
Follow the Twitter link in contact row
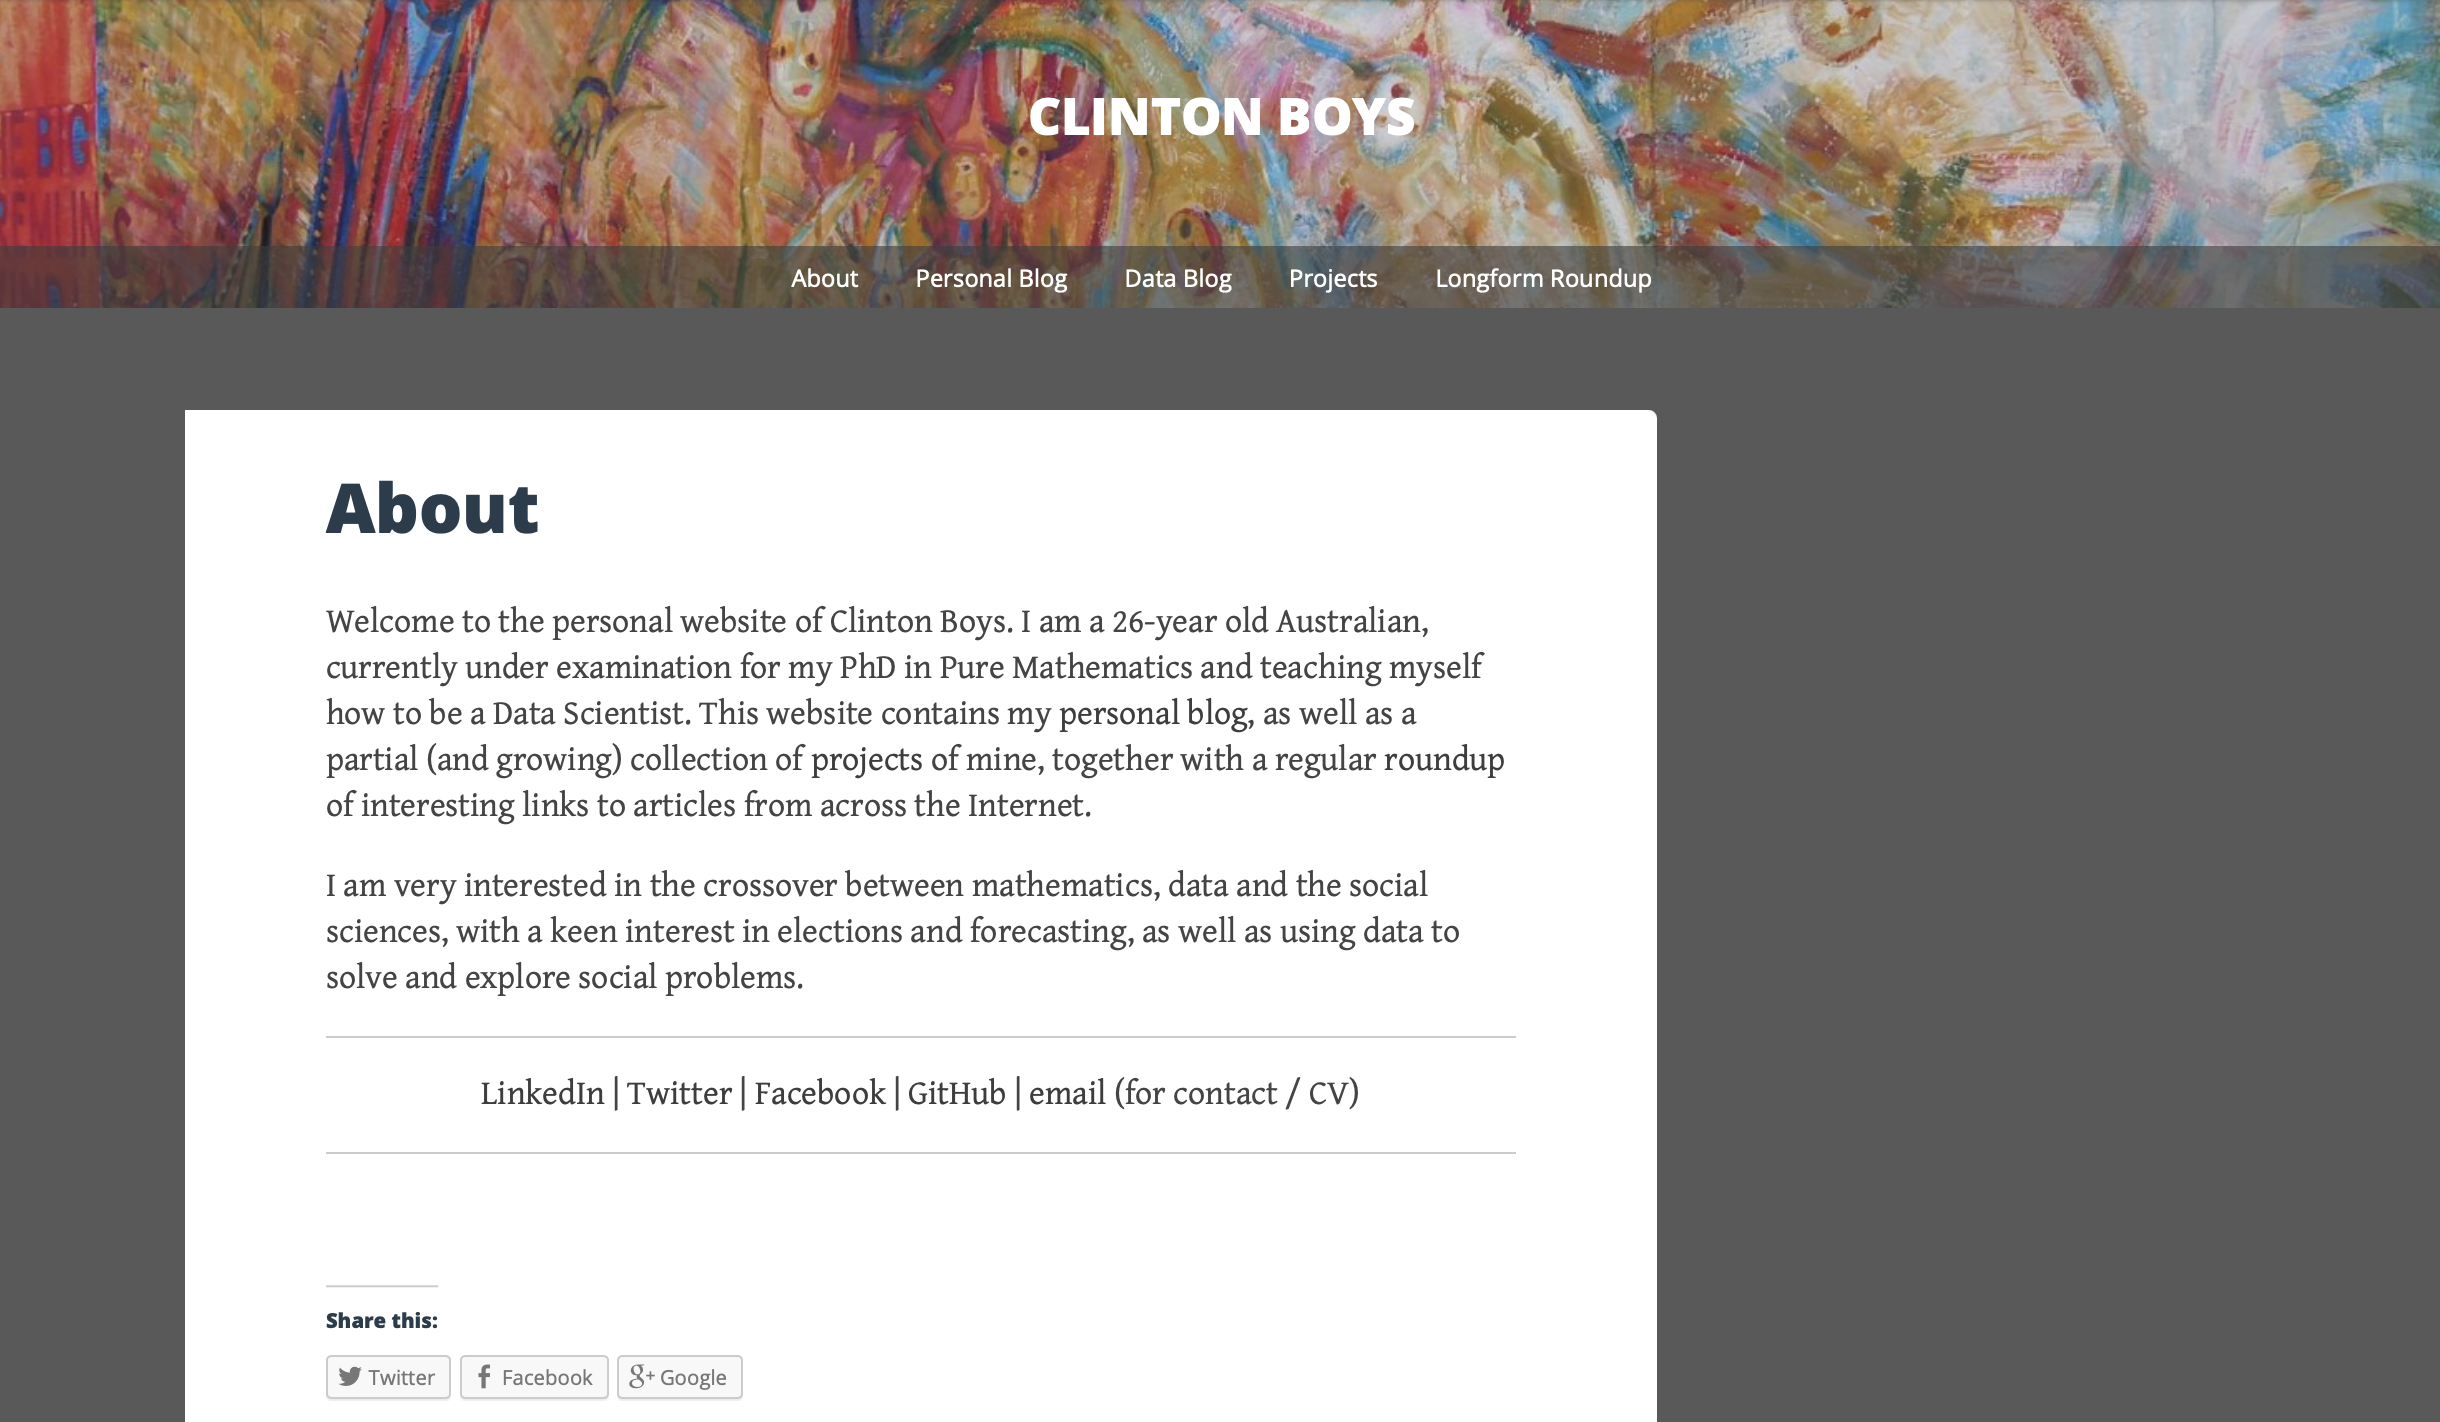679,1093
